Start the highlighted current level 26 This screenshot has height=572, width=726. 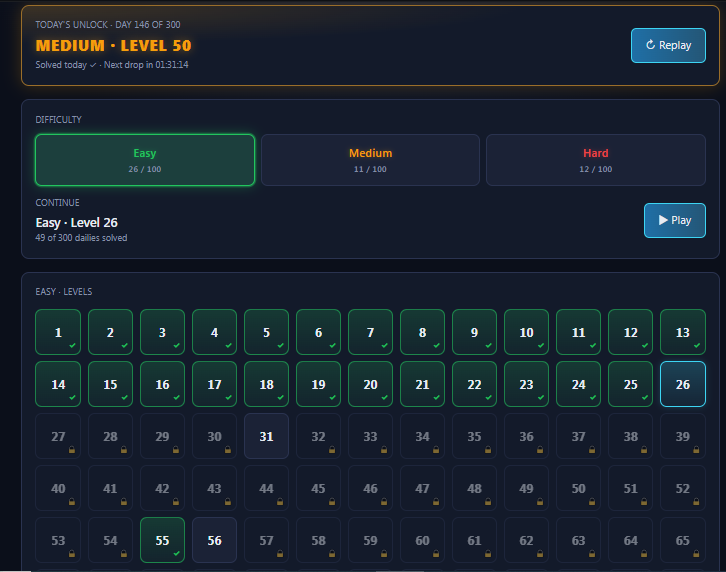682,384
